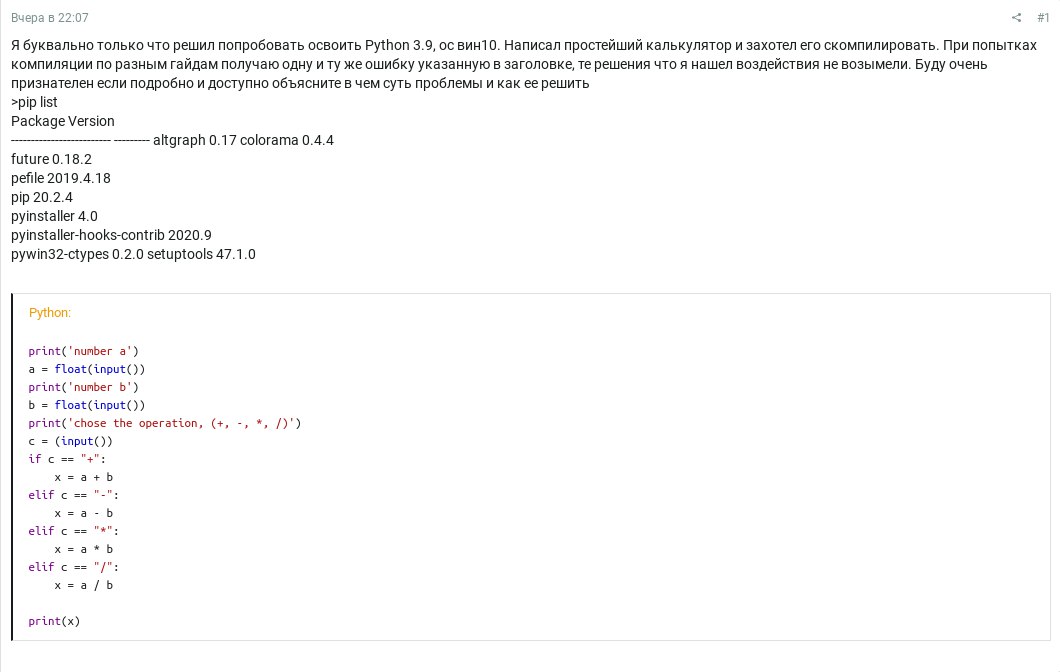Click the x = a / b code line
1060x672 pixels.
pos(83,585)
